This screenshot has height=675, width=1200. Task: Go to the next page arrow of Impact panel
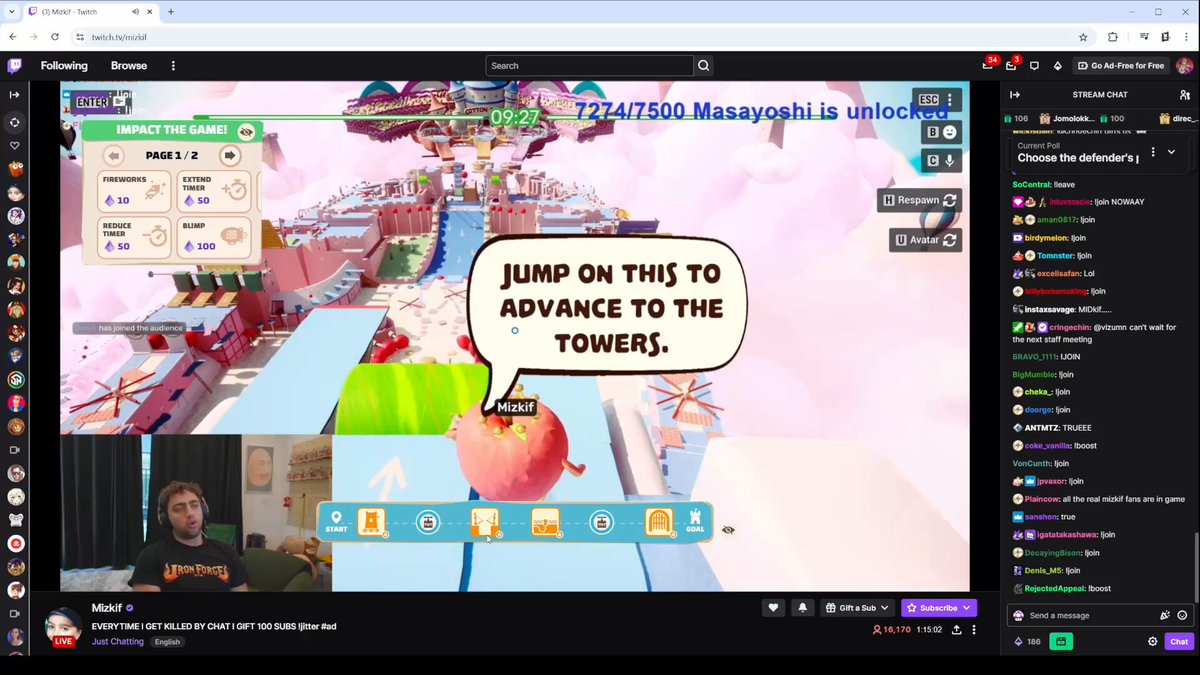click(230, 155)
